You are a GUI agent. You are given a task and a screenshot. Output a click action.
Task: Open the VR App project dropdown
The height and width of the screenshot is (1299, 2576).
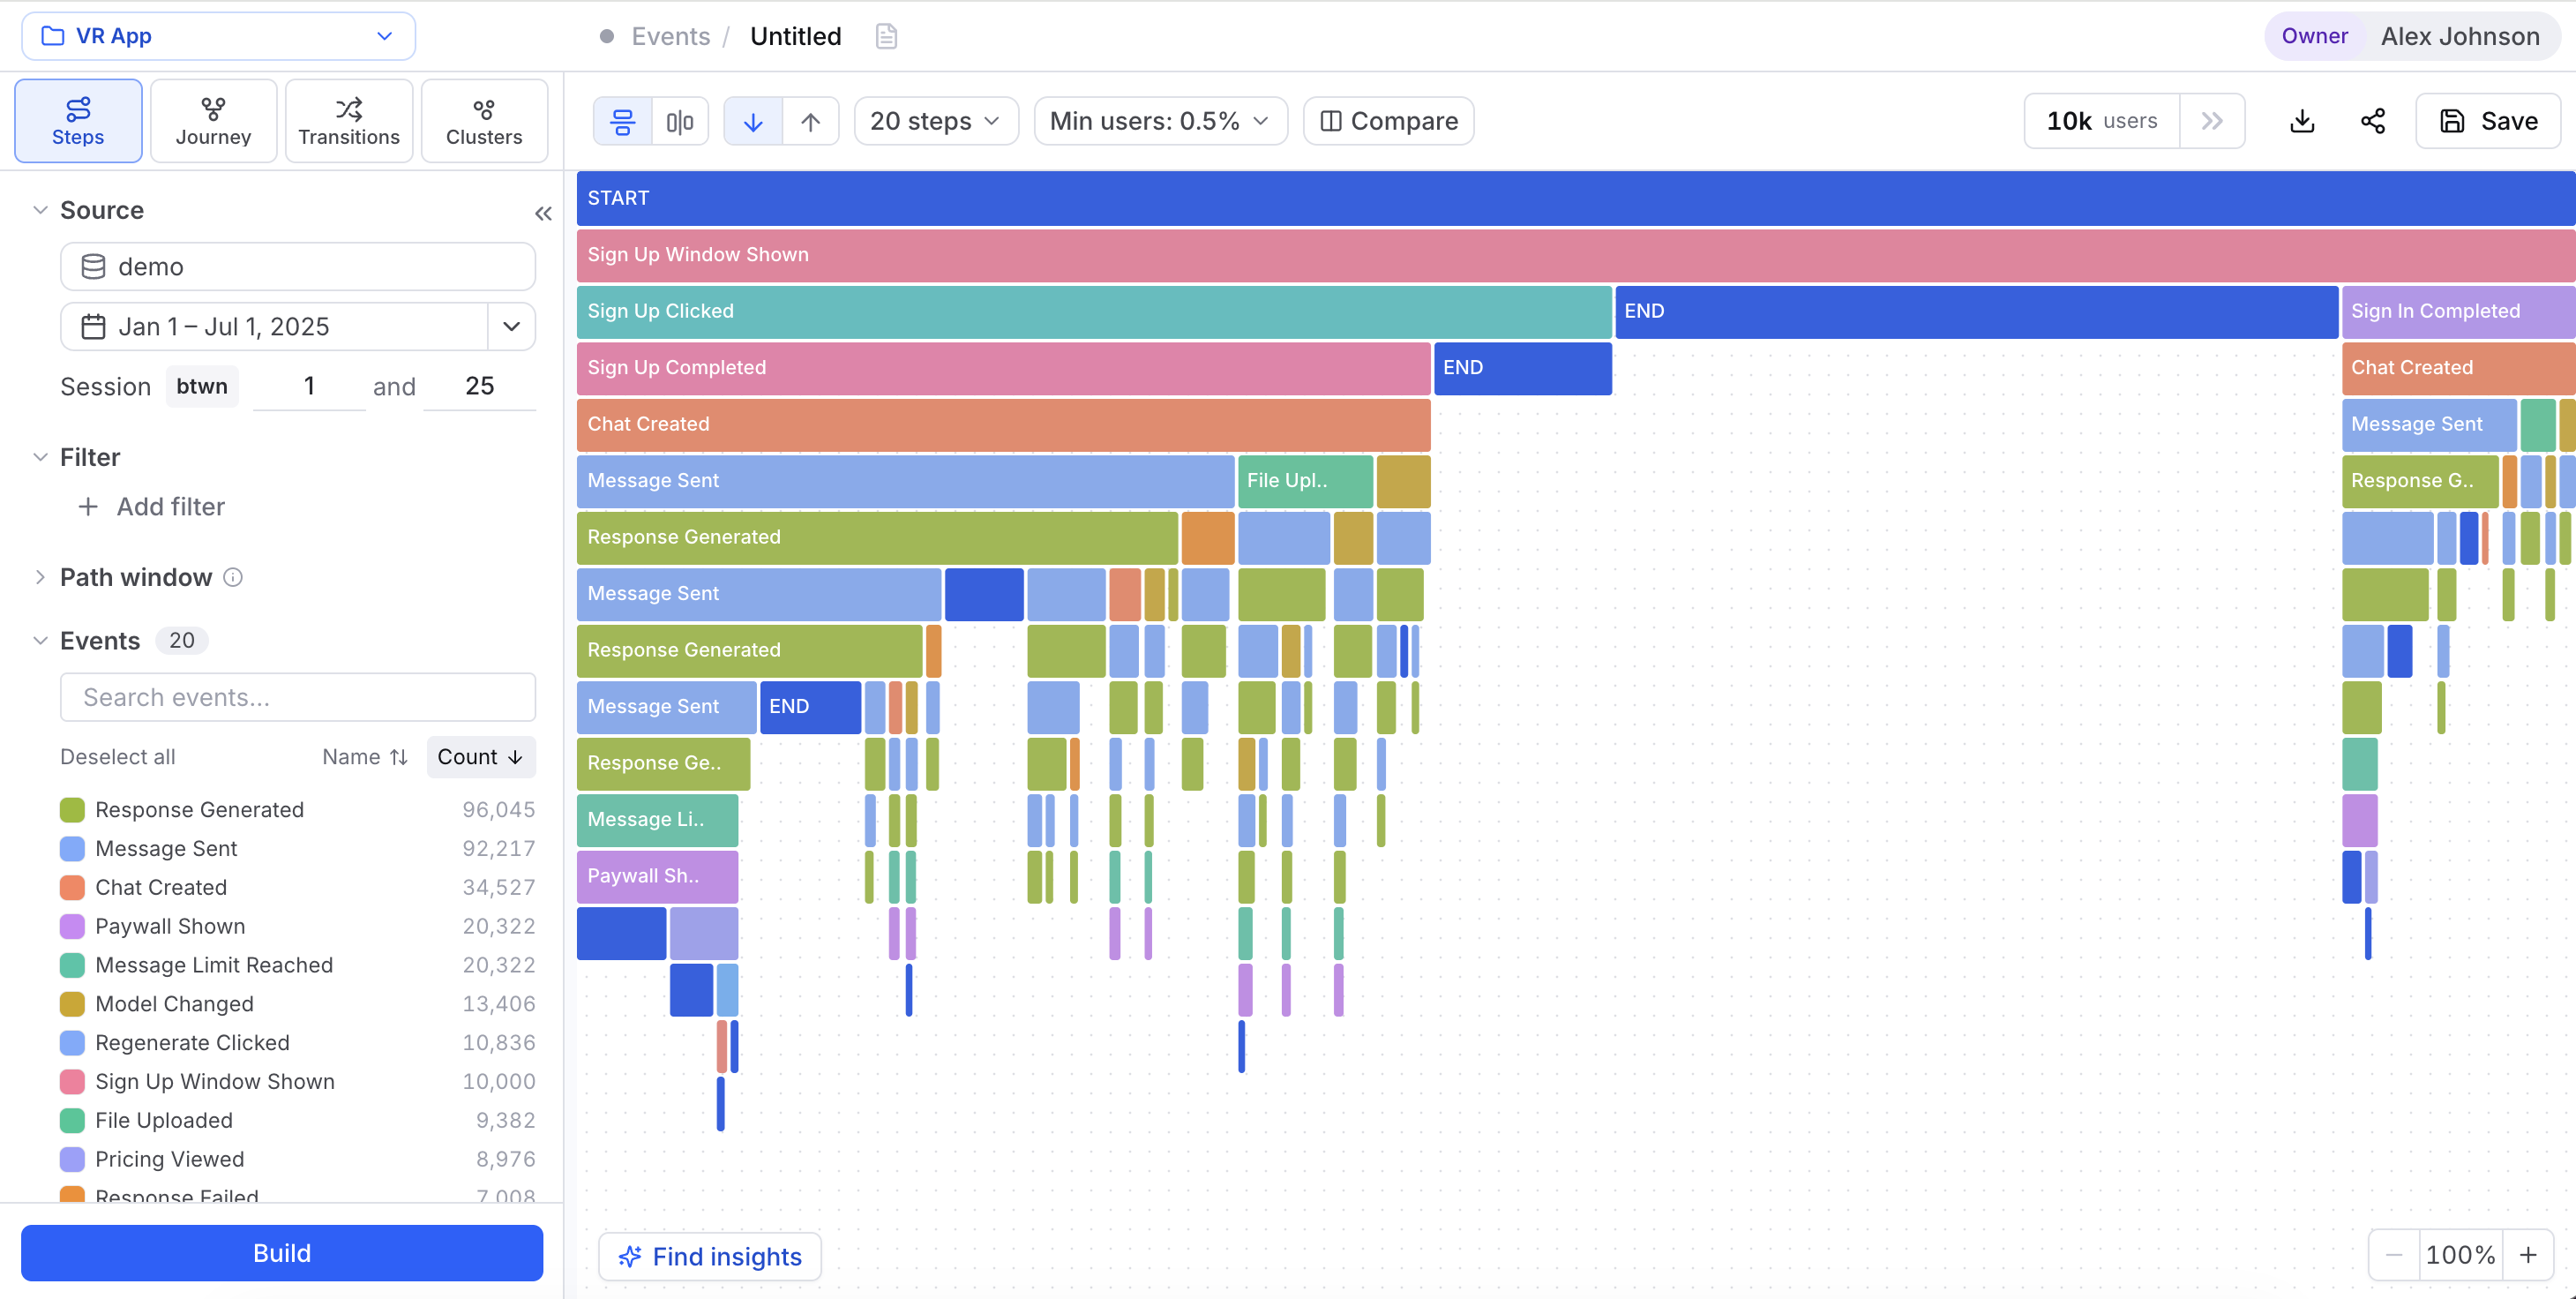[218, 36]
